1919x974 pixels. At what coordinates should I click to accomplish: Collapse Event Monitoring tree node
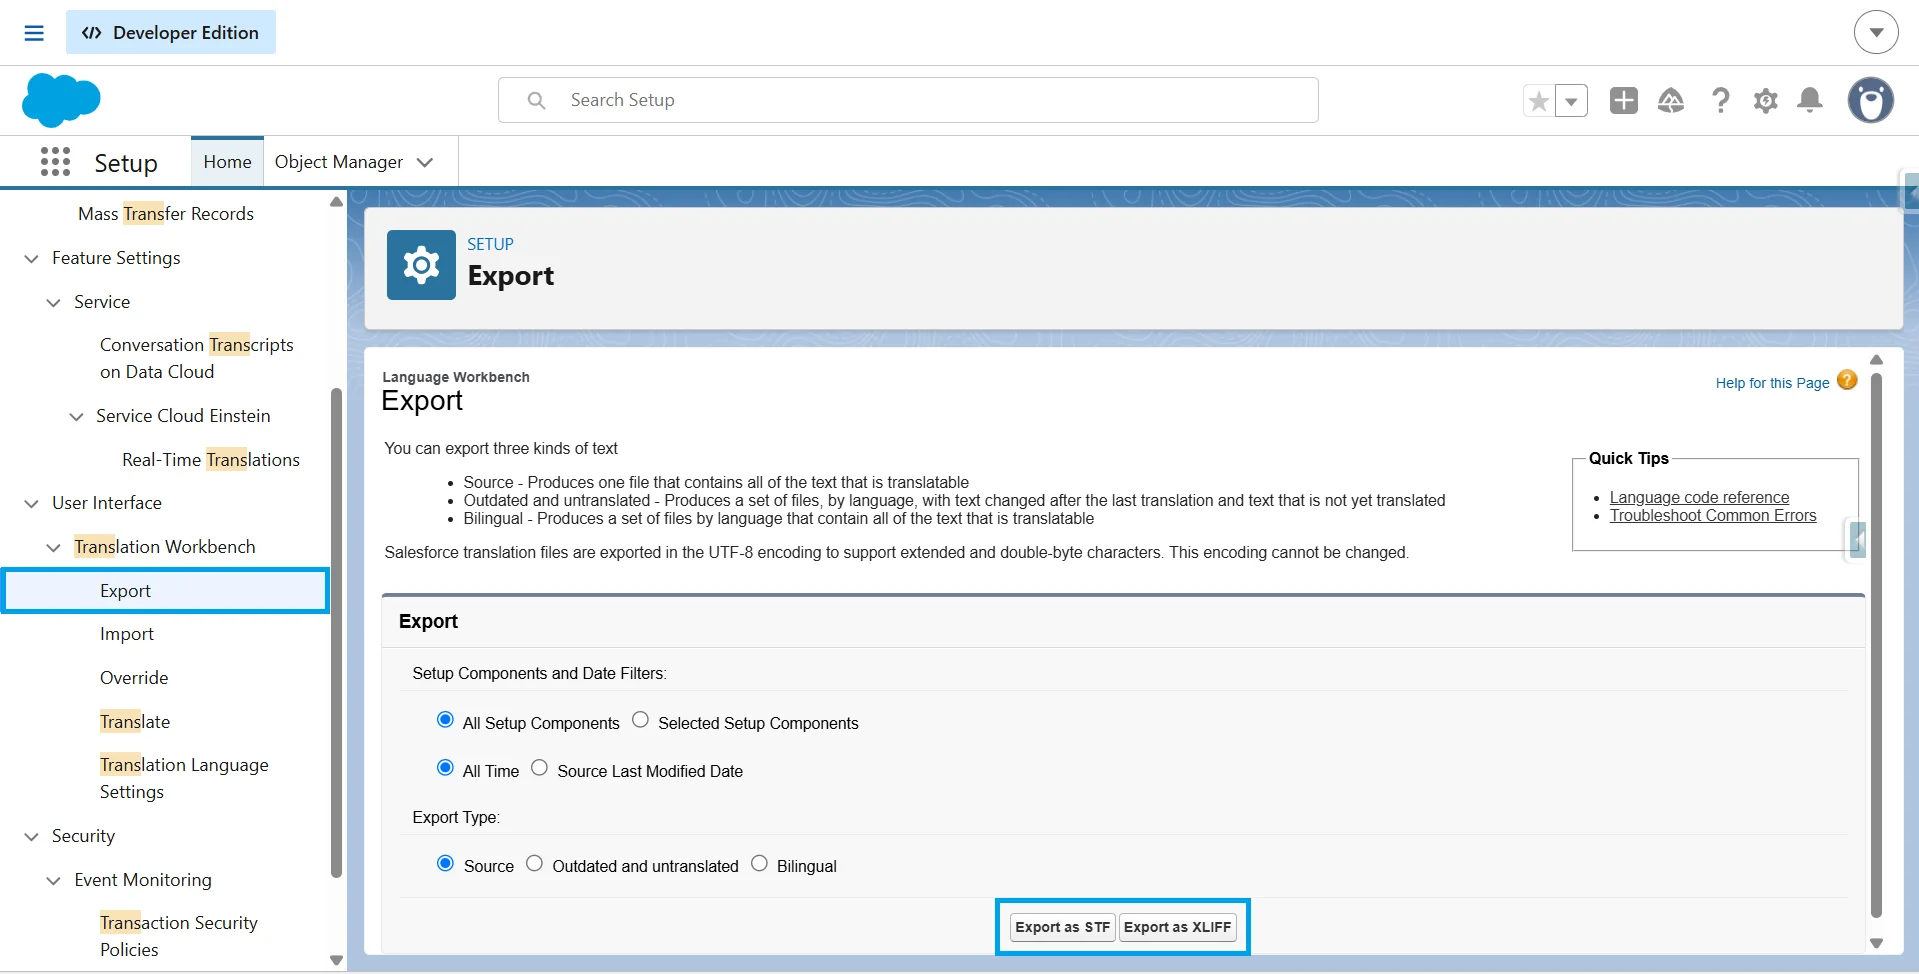(54, 881)
